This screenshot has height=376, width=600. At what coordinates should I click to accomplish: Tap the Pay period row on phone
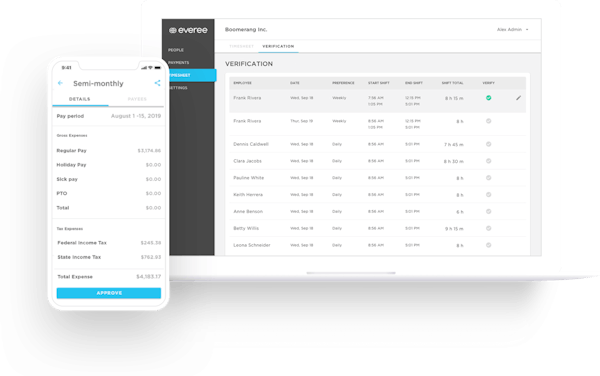tap(109, 116)
